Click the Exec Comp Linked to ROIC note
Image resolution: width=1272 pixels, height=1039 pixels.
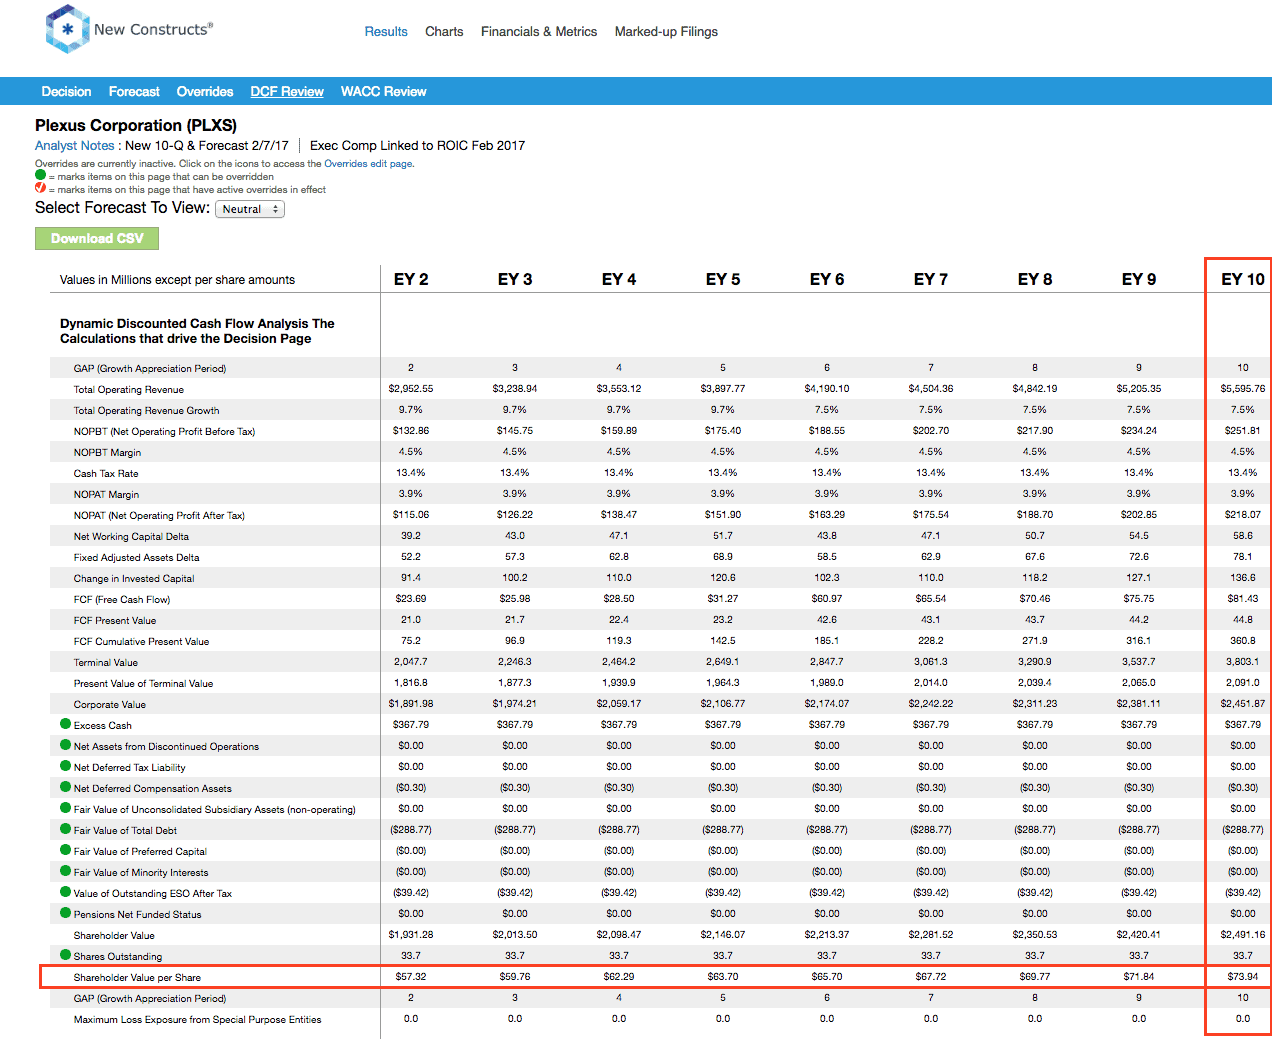point(417,145)
